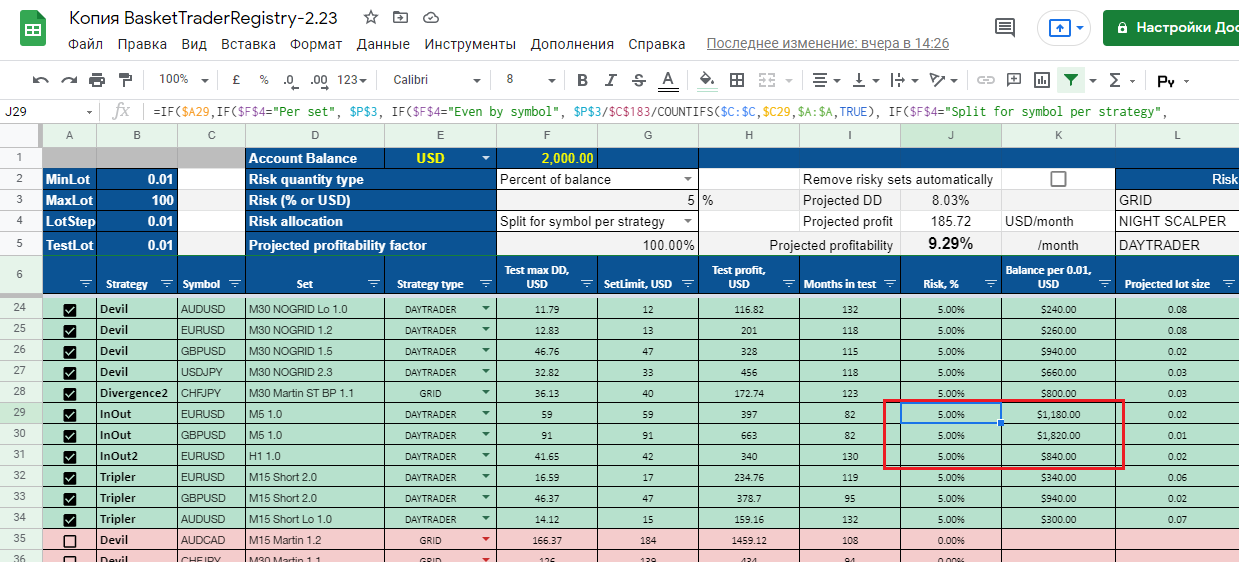Open the Percent of balance dropdown
1239x562 pixels.
[687, 179]
